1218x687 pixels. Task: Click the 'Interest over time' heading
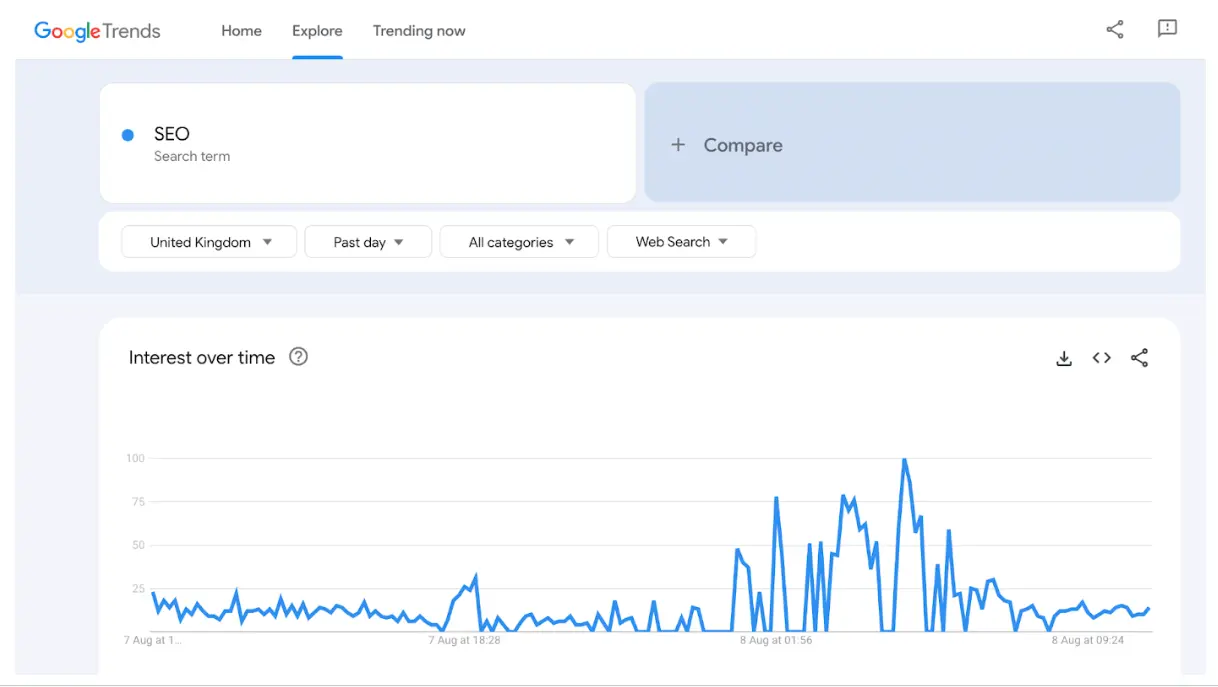pyautogui.click(x=202, y=357)
